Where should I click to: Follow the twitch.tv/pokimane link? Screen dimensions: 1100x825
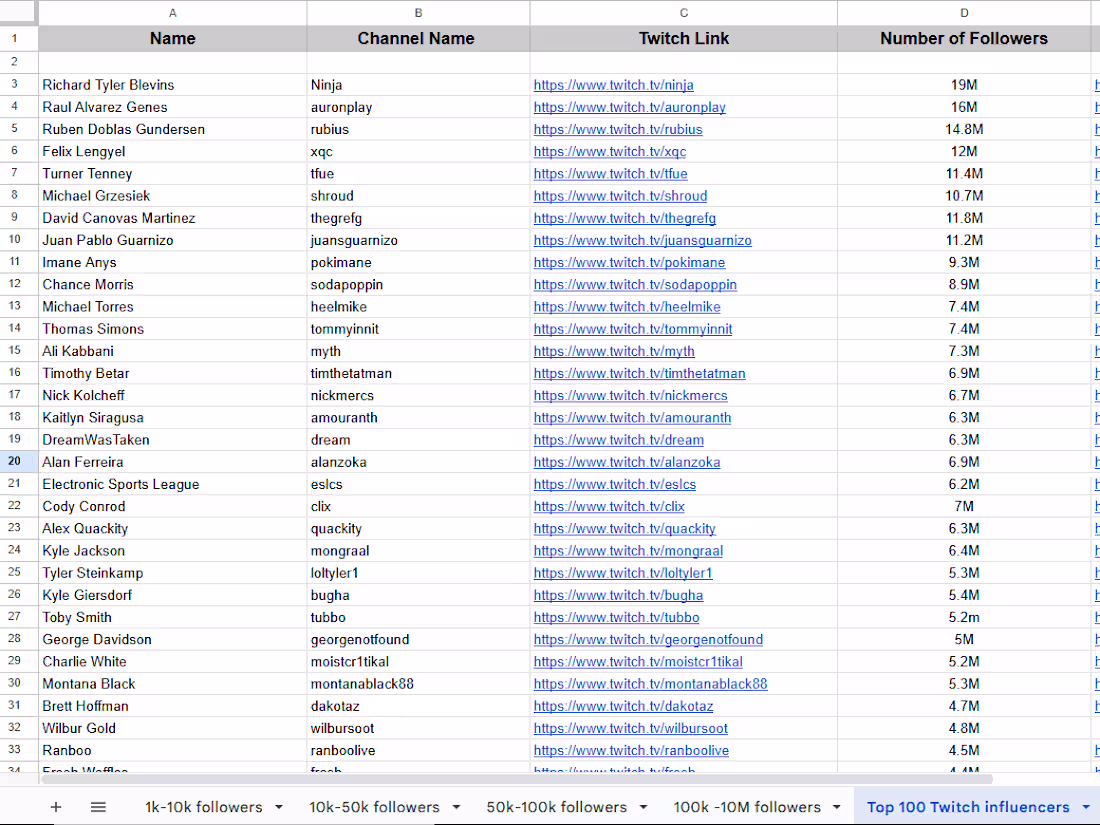coord(629,262)
